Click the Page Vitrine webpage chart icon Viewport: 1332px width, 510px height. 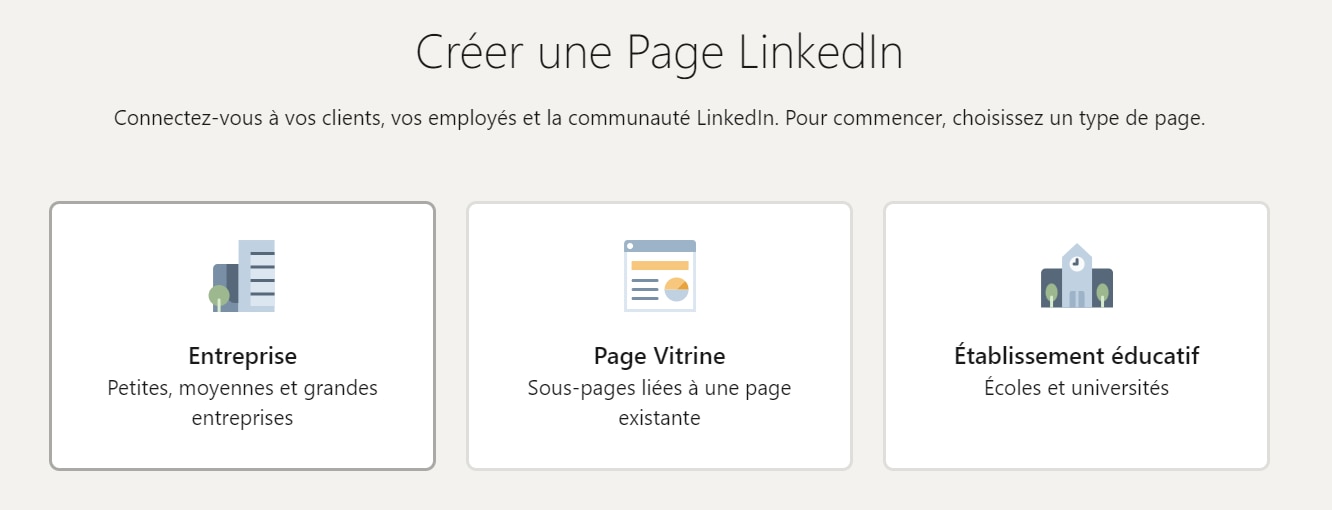(x=659, y=276)
